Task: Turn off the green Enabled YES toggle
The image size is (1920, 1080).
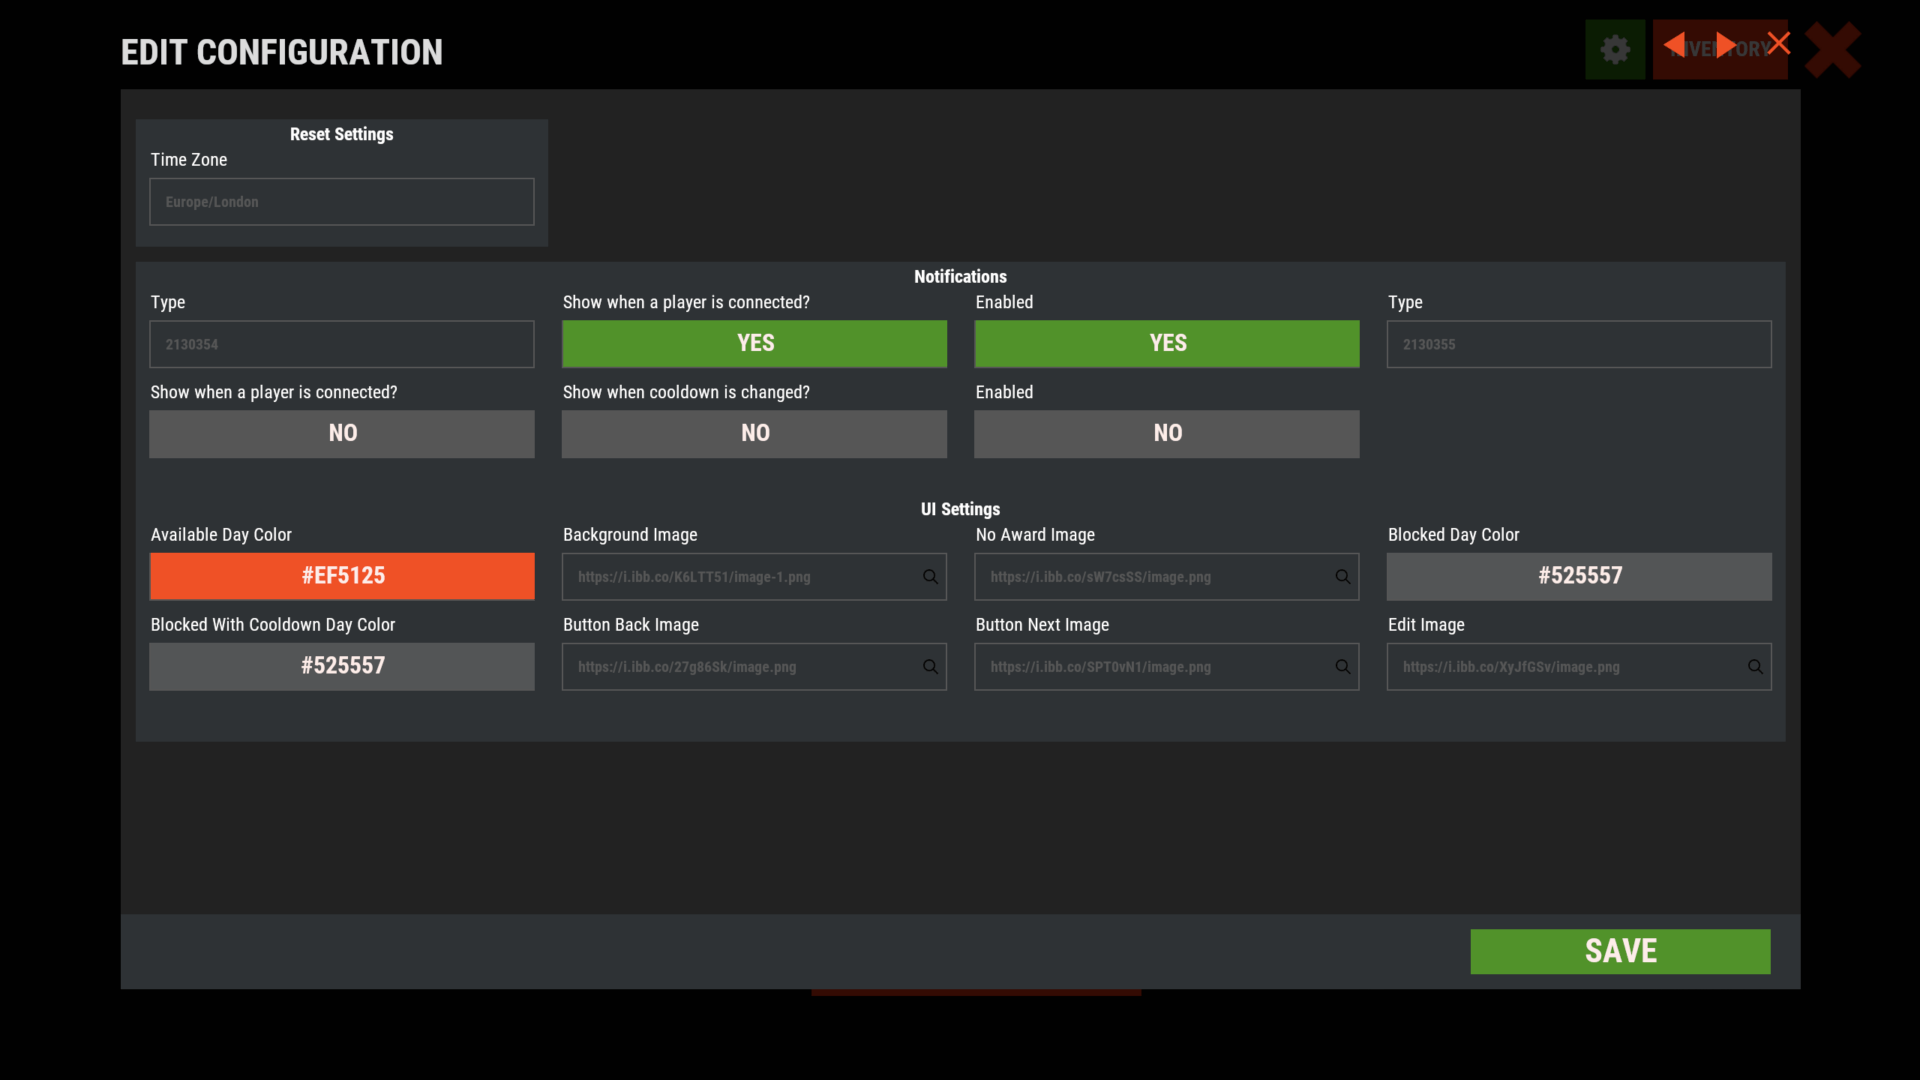Action: click(1166, 343)
